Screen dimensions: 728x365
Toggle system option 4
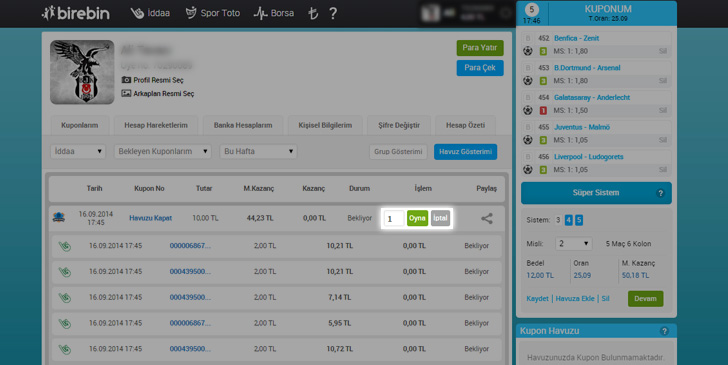click(568, 220)
